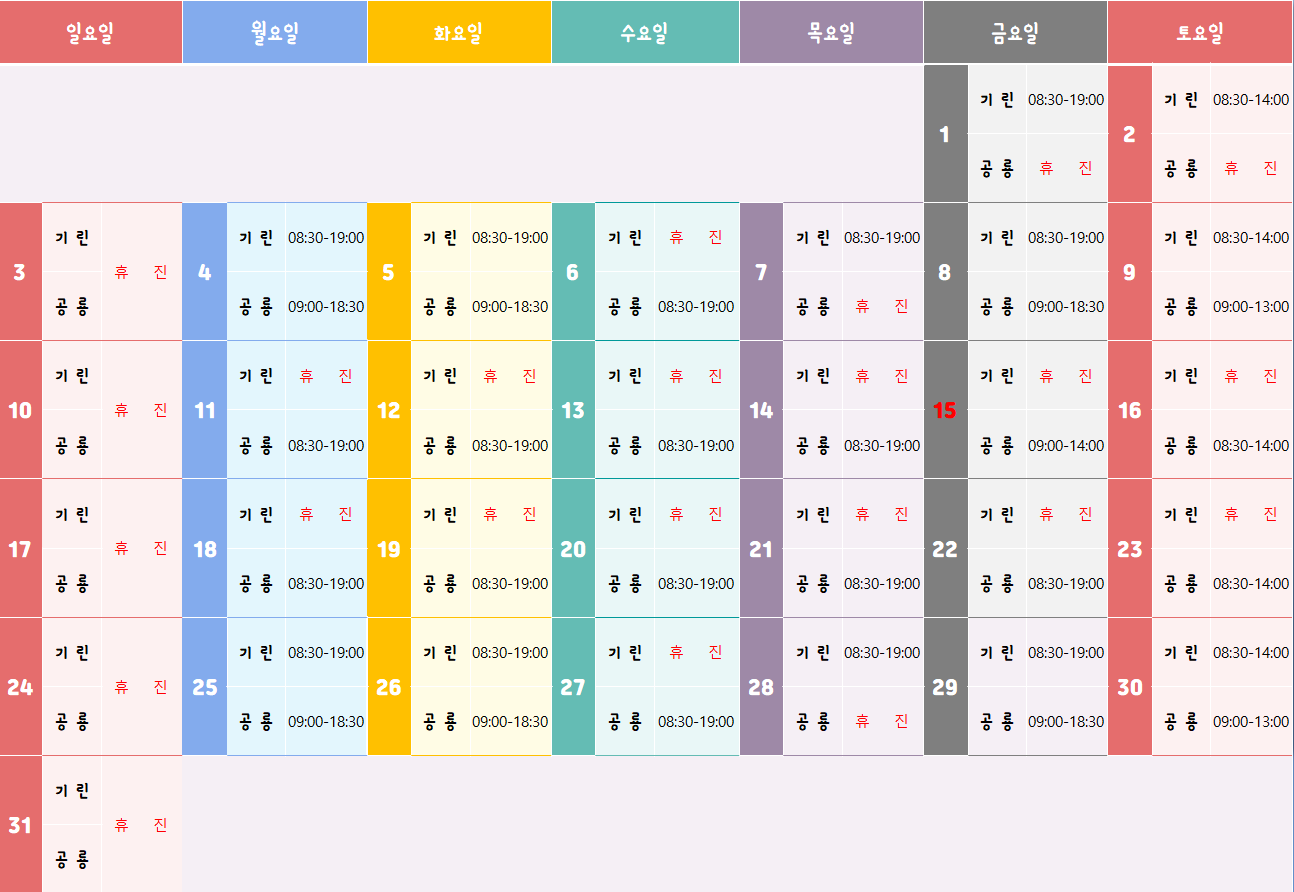
Task: Select date number 23 on Saturday
Action: click(1129, 548)
